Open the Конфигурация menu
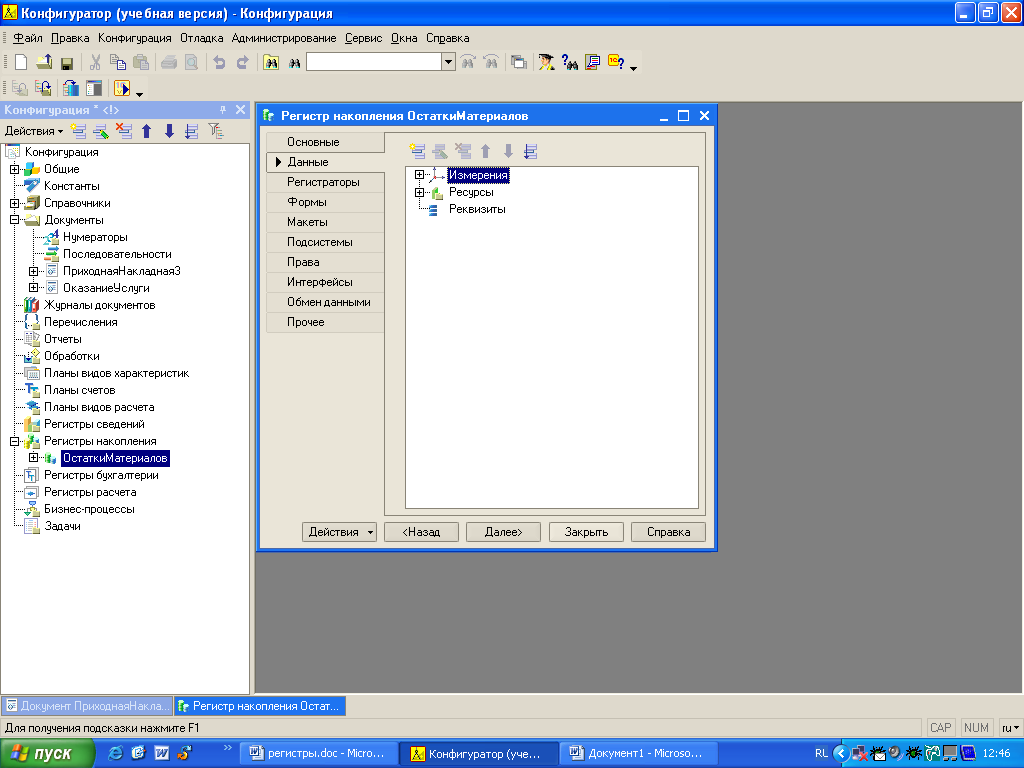This screenshot has height=768, width=1024. [x=135, y=38]
